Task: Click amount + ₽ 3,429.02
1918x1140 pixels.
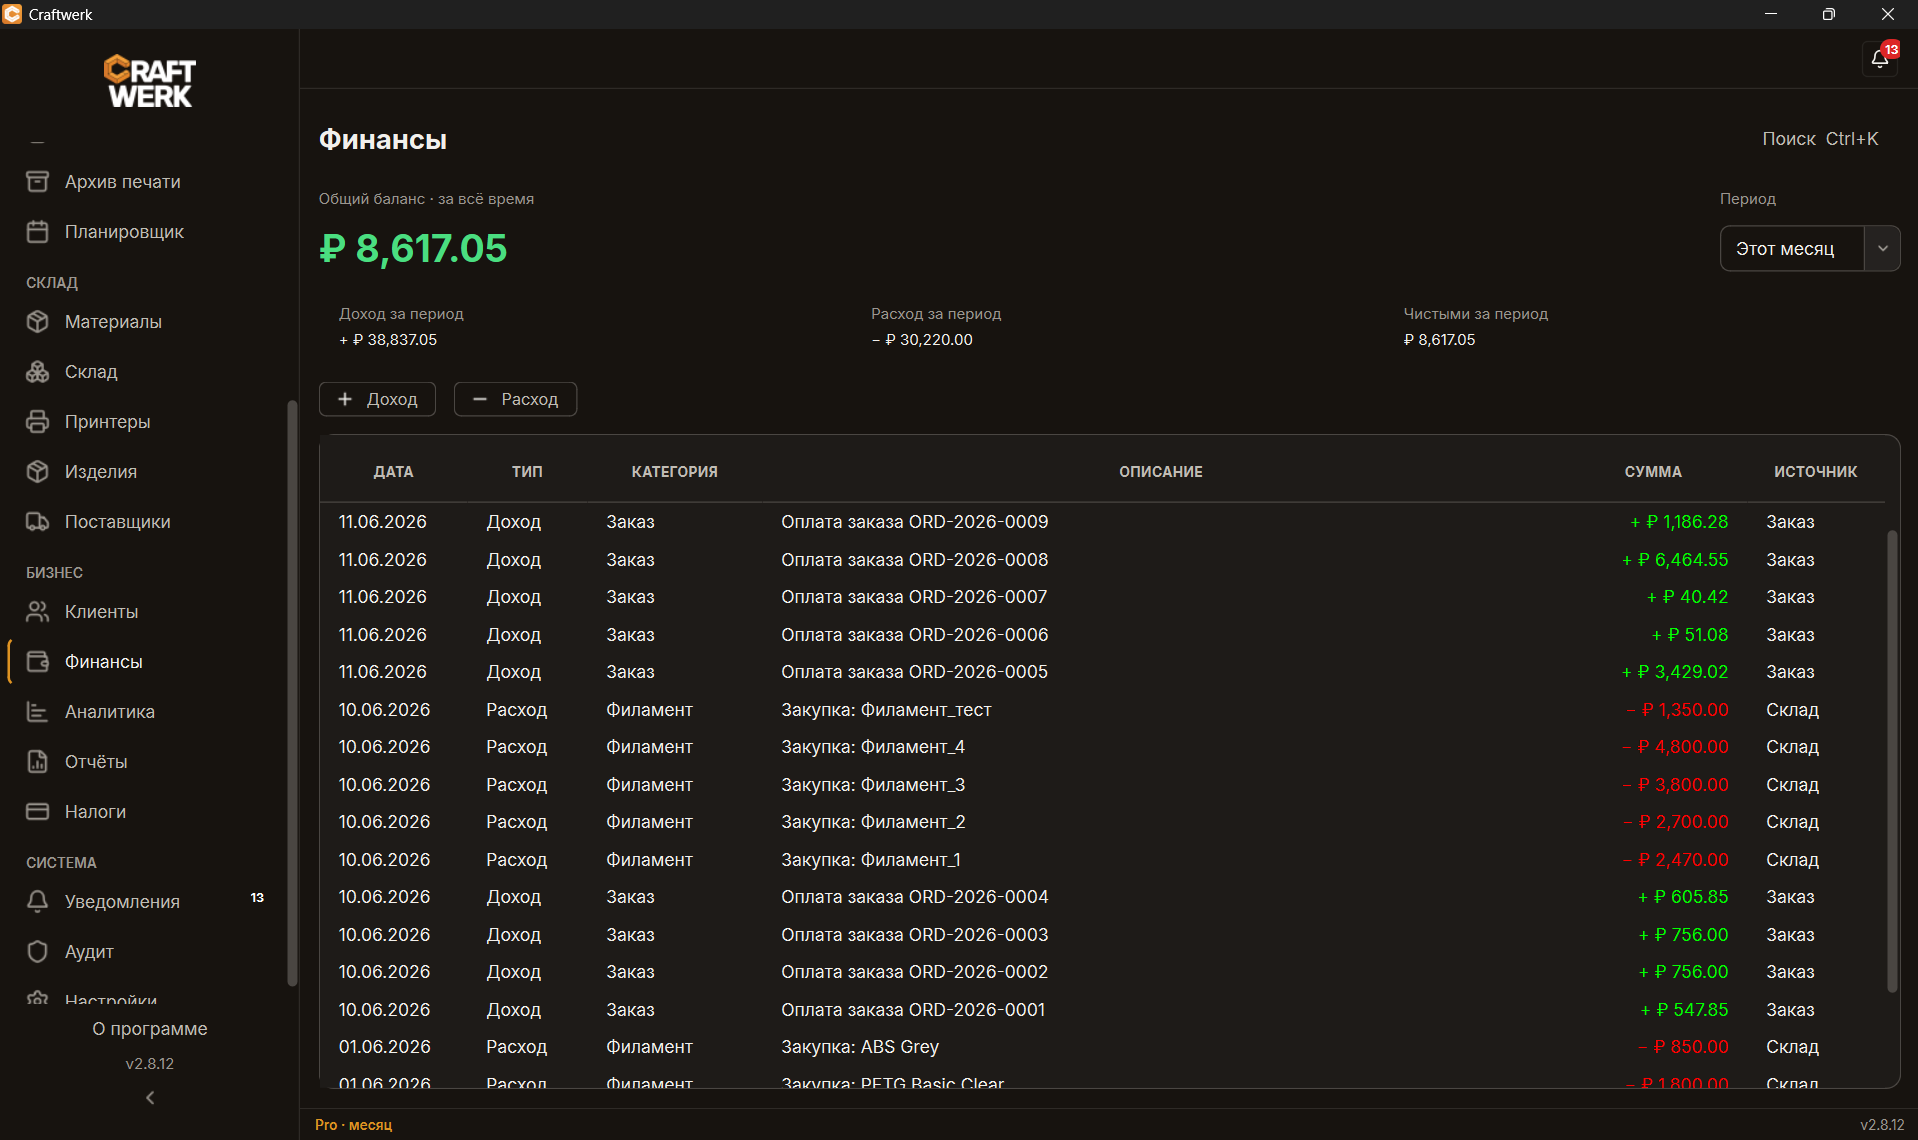Action: pos(1674,672)
